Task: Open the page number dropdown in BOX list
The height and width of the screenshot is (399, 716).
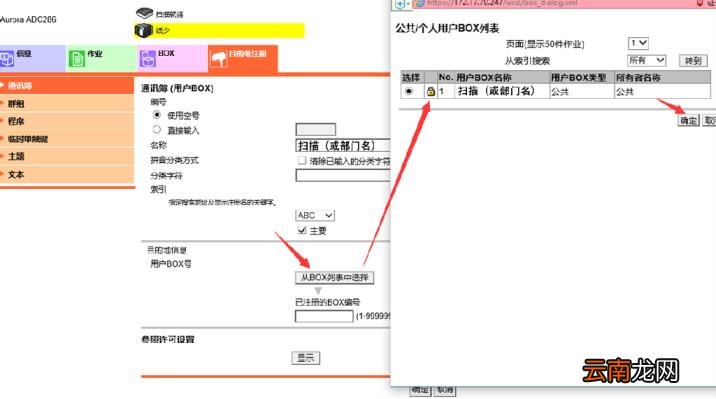Action: tap(638, 43)
